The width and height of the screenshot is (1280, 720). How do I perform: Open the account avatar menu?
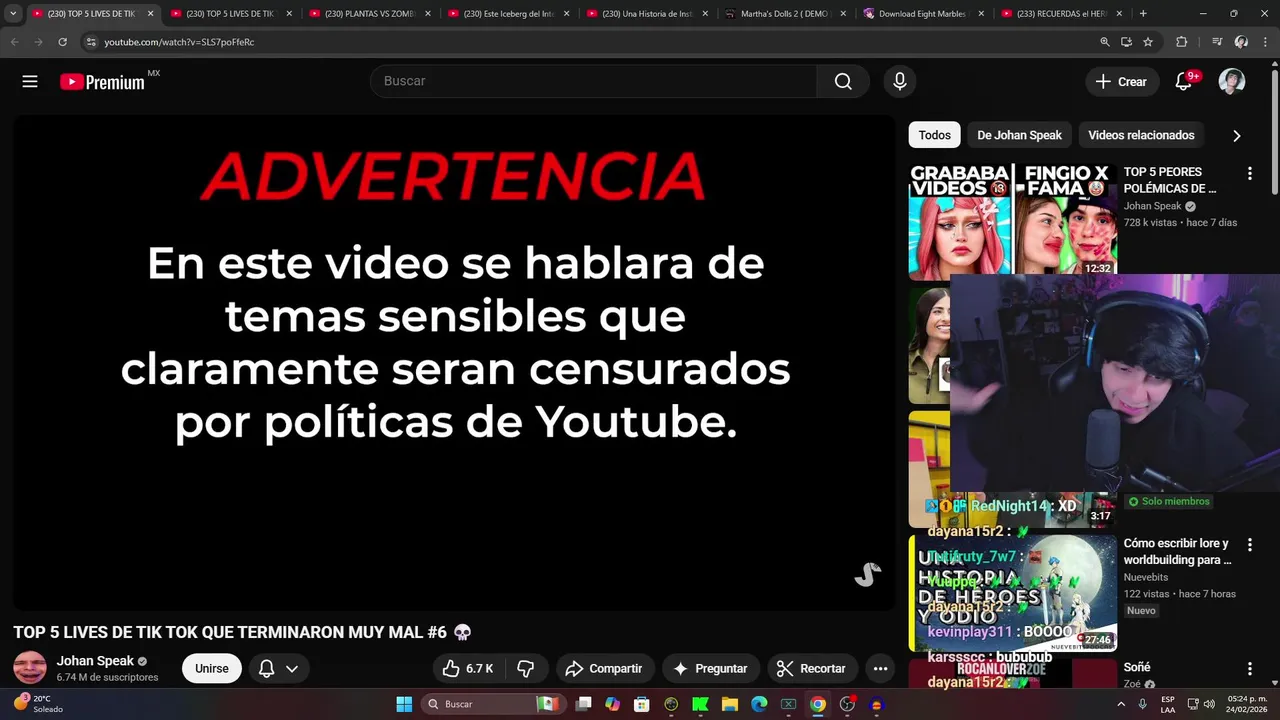[x=1232, y=82]
